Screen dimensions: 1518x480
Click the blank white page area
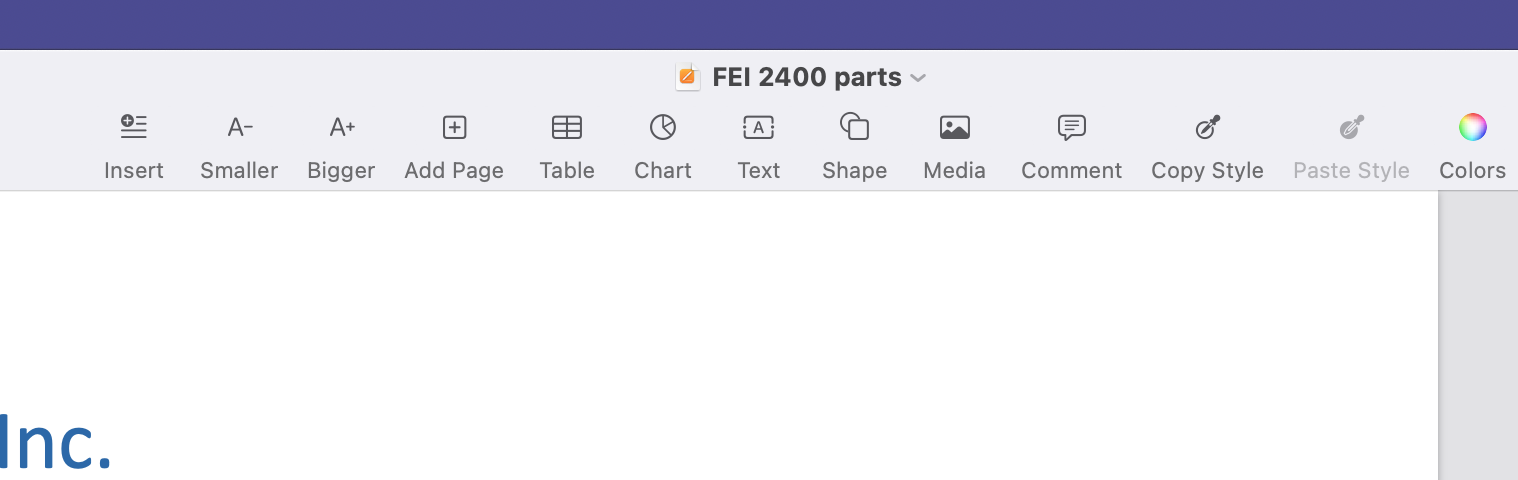[x=700, y=320]
